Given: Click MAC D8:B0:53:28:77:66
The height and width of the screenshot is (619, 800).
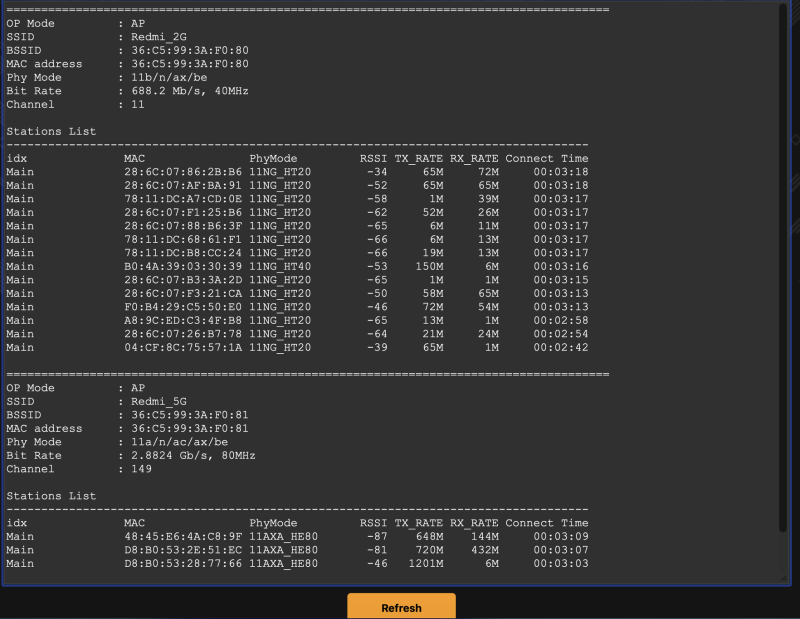Looking at the screenshot, I should click(x=183, y=564).
